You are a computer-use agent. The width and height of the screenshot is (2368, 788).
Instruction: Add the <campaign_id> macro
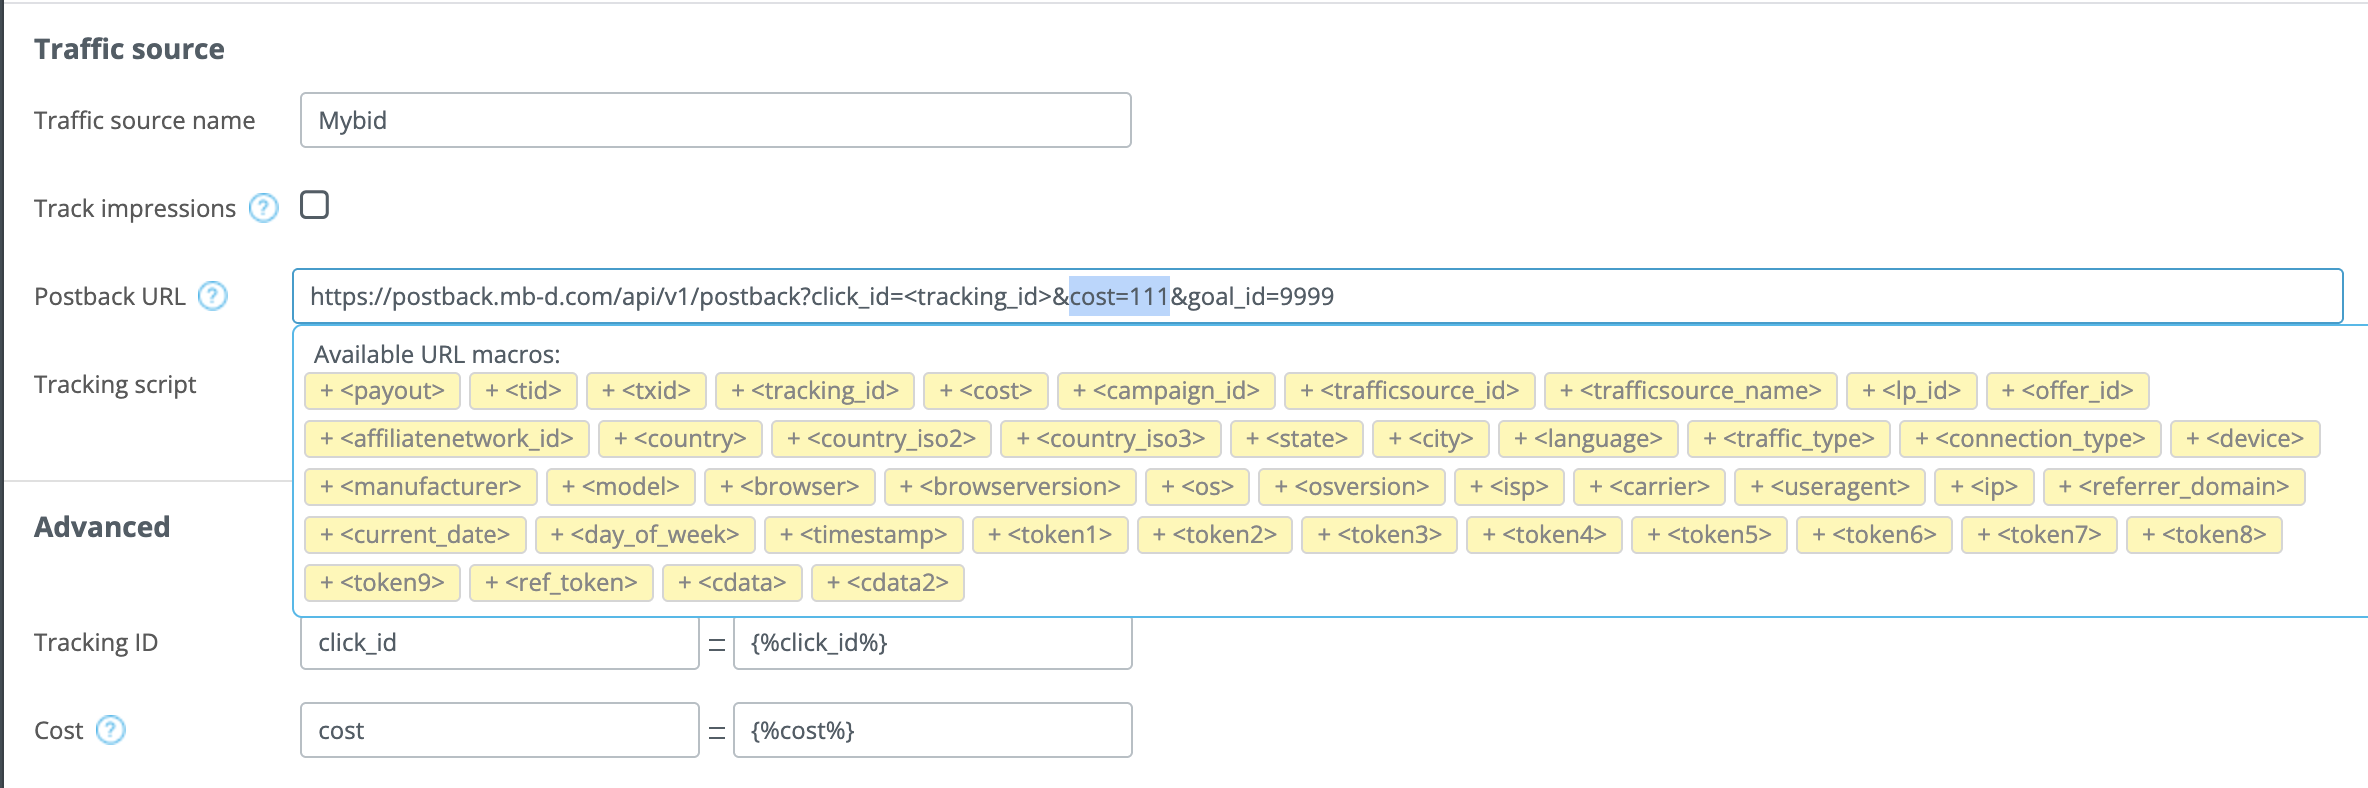click(x=1165, y=391)
